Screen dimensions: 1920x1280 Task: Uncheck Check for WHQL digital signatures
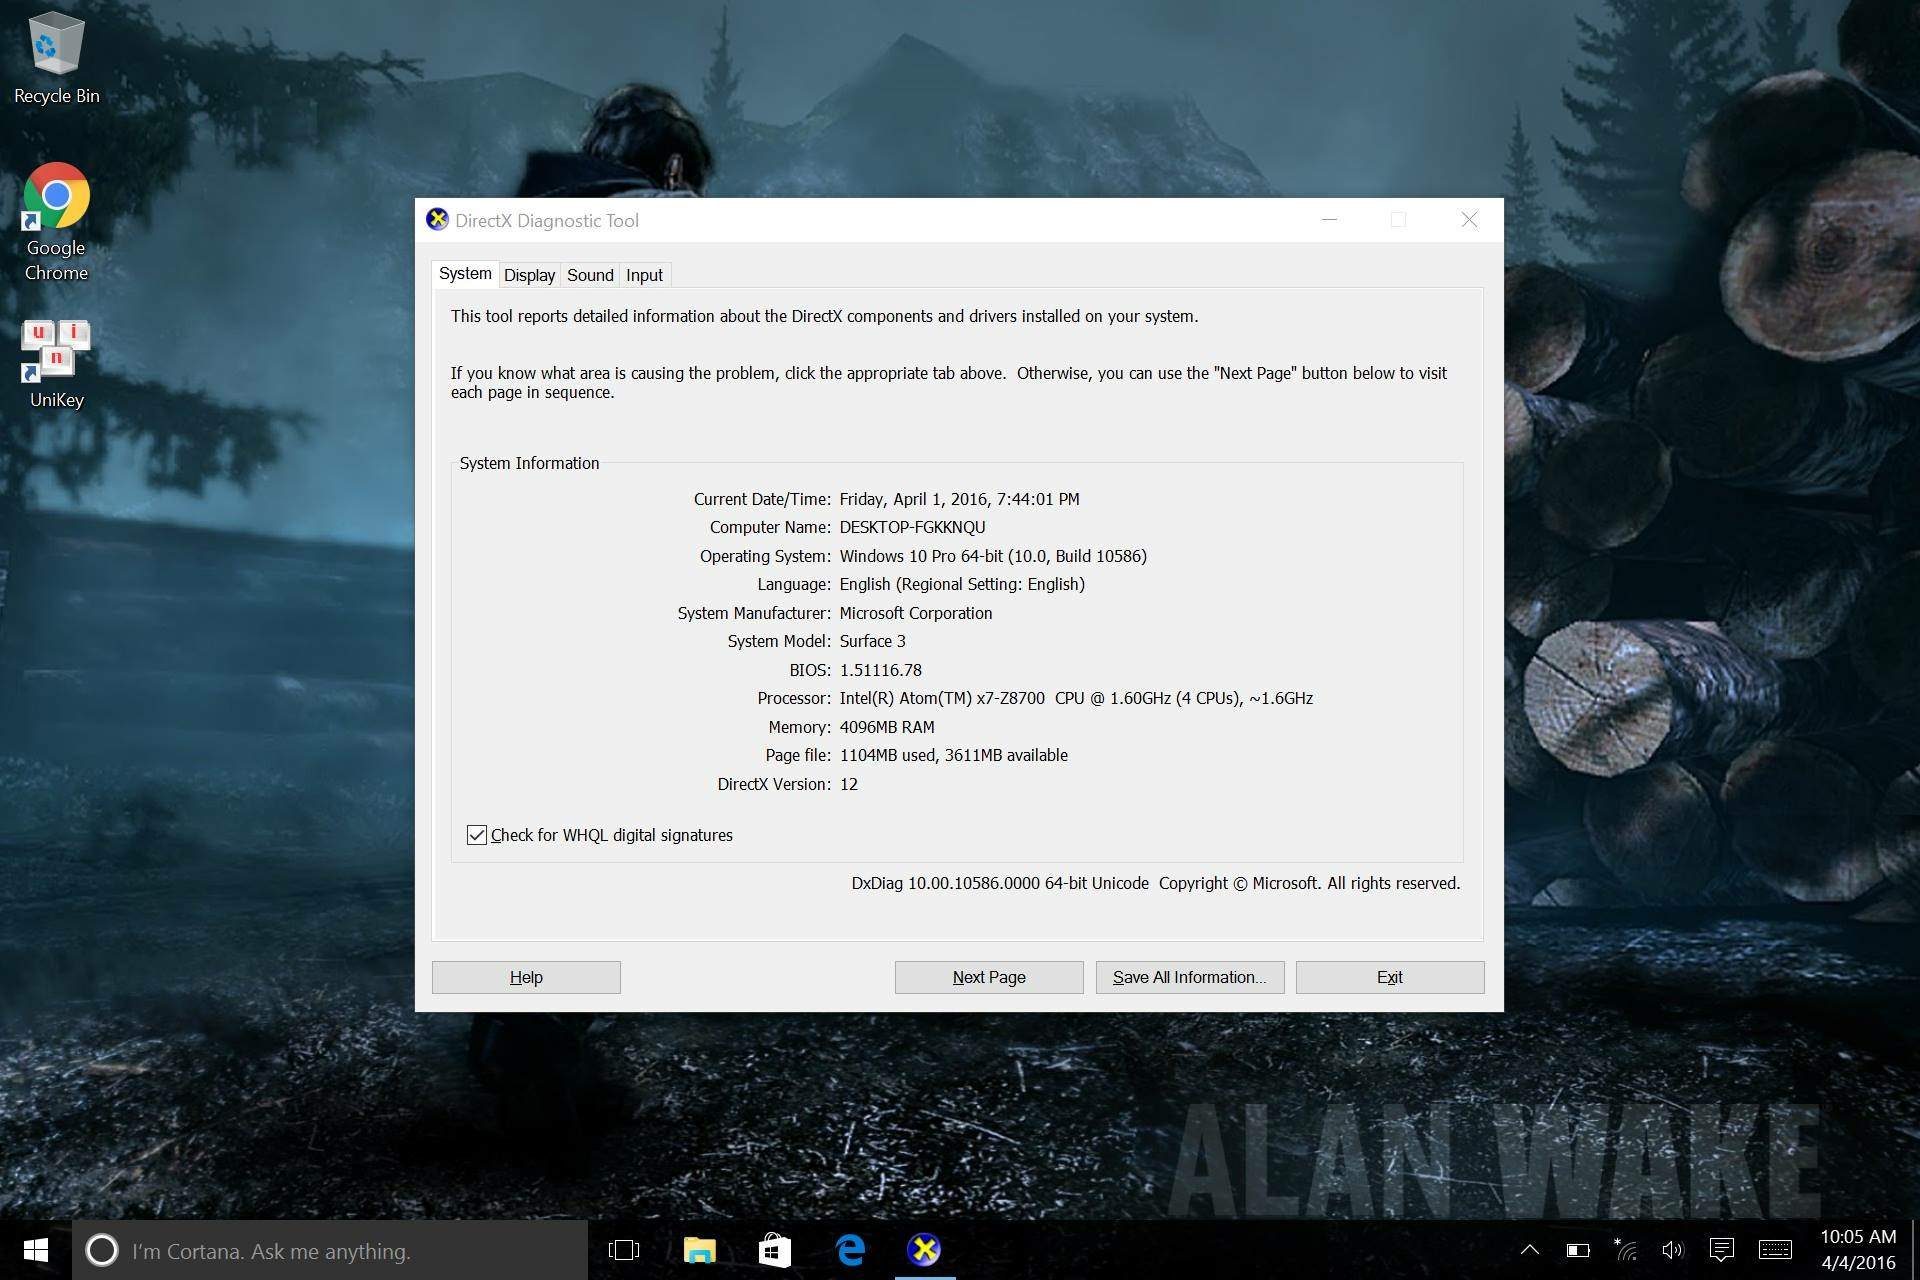(477, 835)
